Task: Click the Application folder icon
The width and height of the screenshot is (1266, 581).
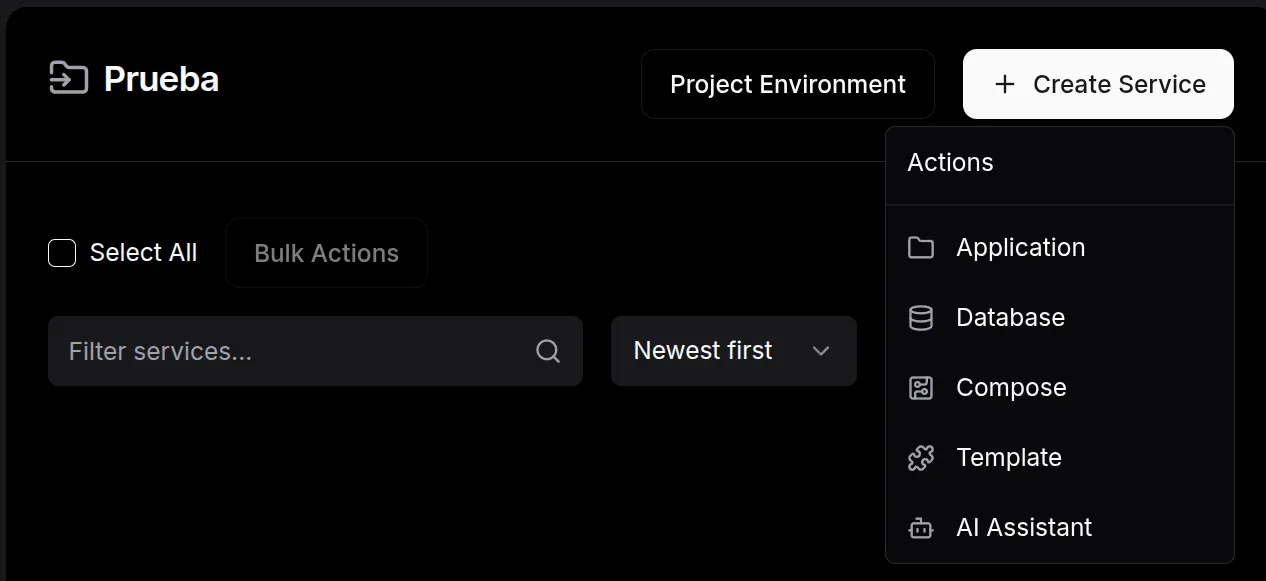Action: pyautogui.click(x=920, y=248)
